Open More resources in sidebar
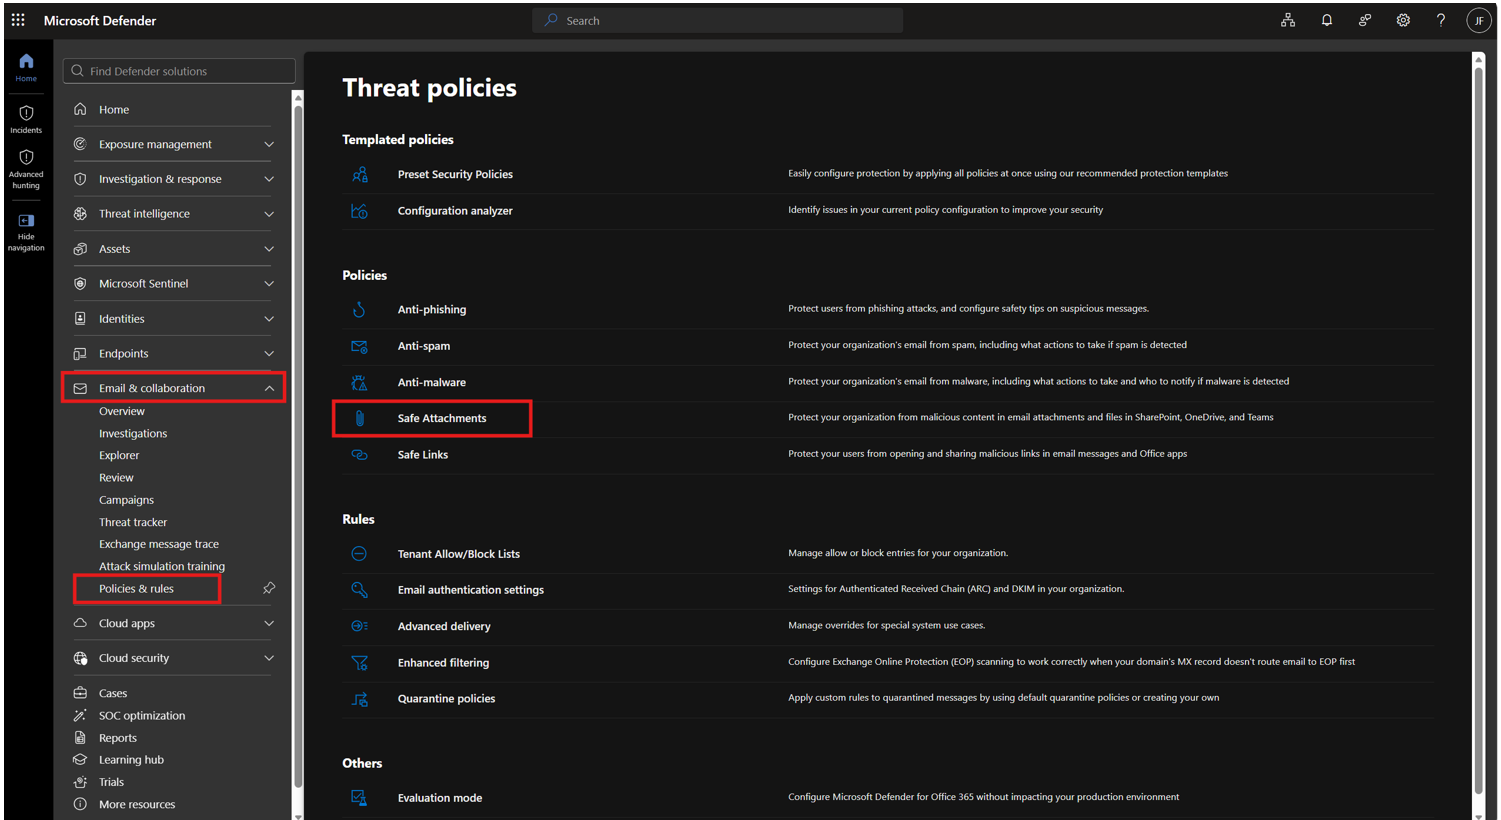The width and height of the screenshot is (1501, 820). [137, 805]
